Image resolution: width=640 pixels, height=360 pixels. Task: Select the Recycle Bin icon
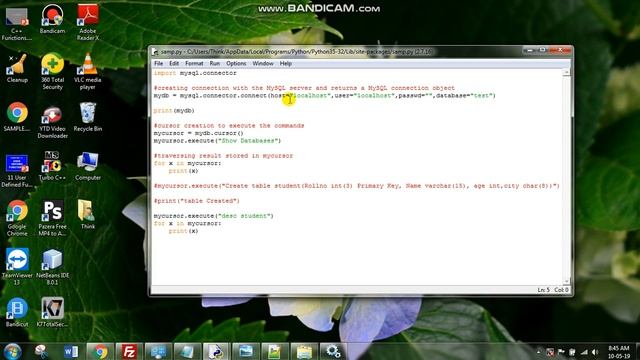88,117
